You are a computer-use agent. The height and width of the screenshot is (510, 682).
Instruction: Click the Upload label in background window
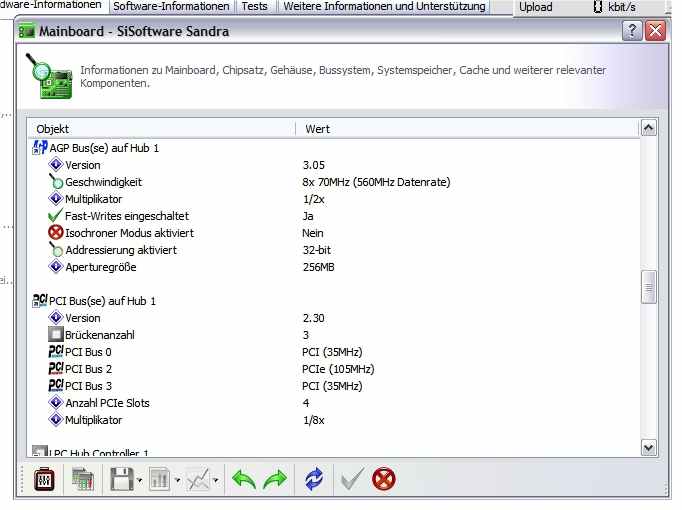click(535, 7)
